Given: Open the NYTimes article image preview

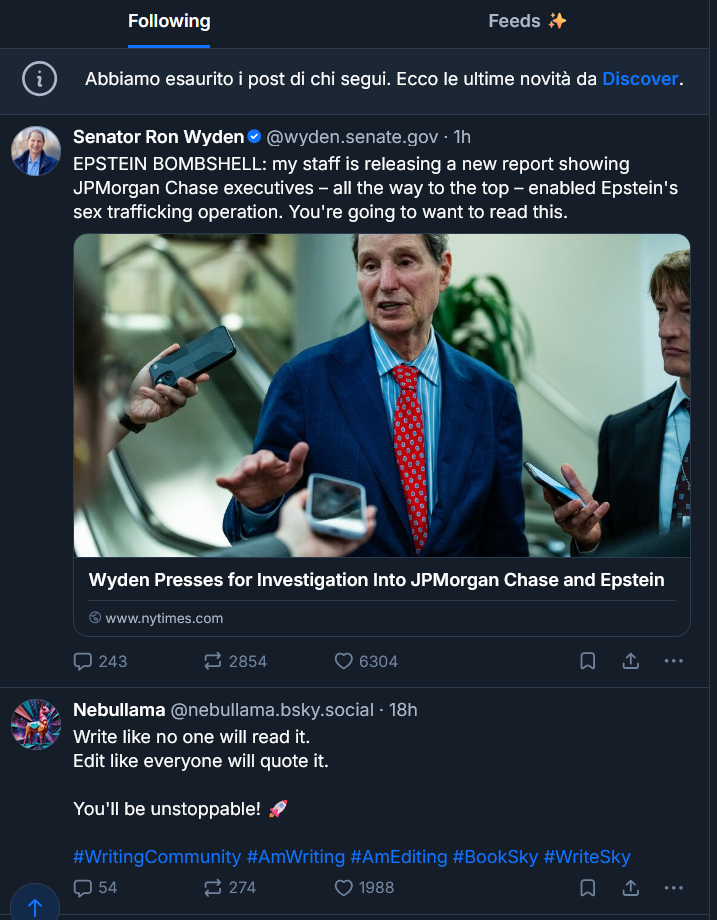Looking at the screenshot, I should pyautogui.click(x=381, y=395).
